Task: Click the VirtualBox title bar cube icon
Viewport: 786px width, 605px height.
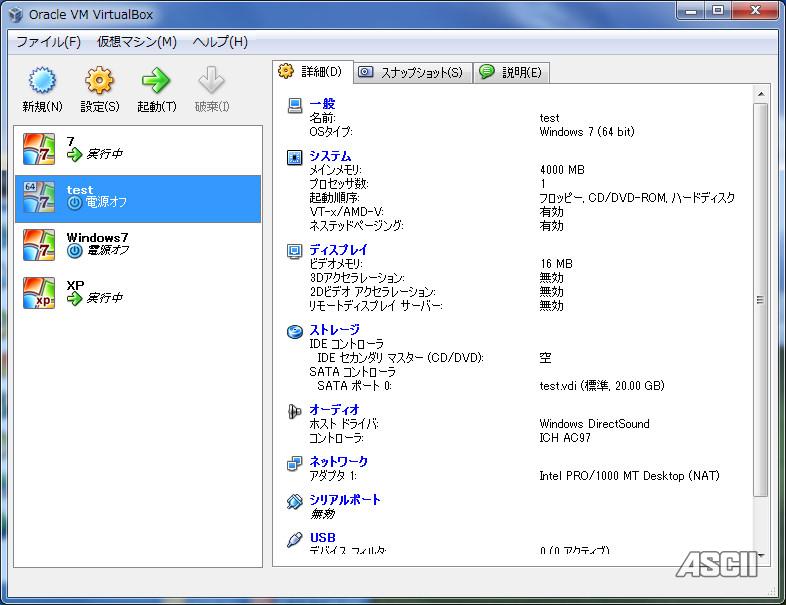Action: [16, 15]
